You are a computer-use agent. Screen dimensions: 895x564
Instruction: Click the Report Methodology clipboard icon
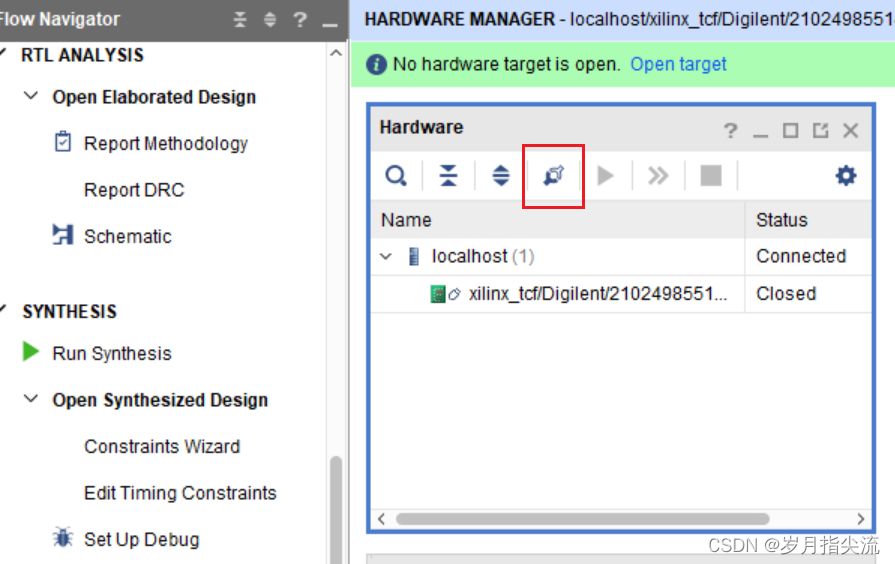tap(63, 142)
